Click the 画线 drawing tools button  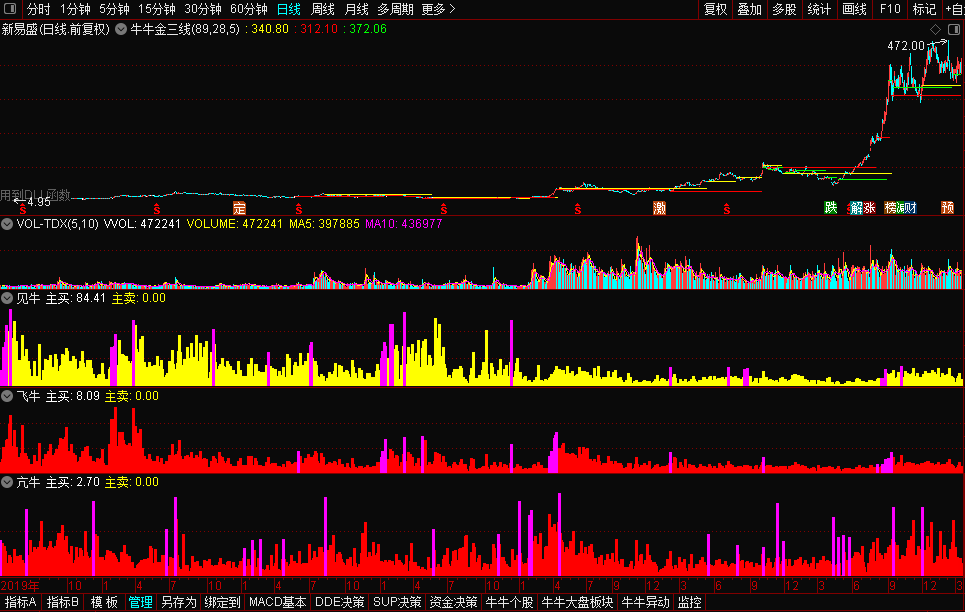click(x=854, y=9)
